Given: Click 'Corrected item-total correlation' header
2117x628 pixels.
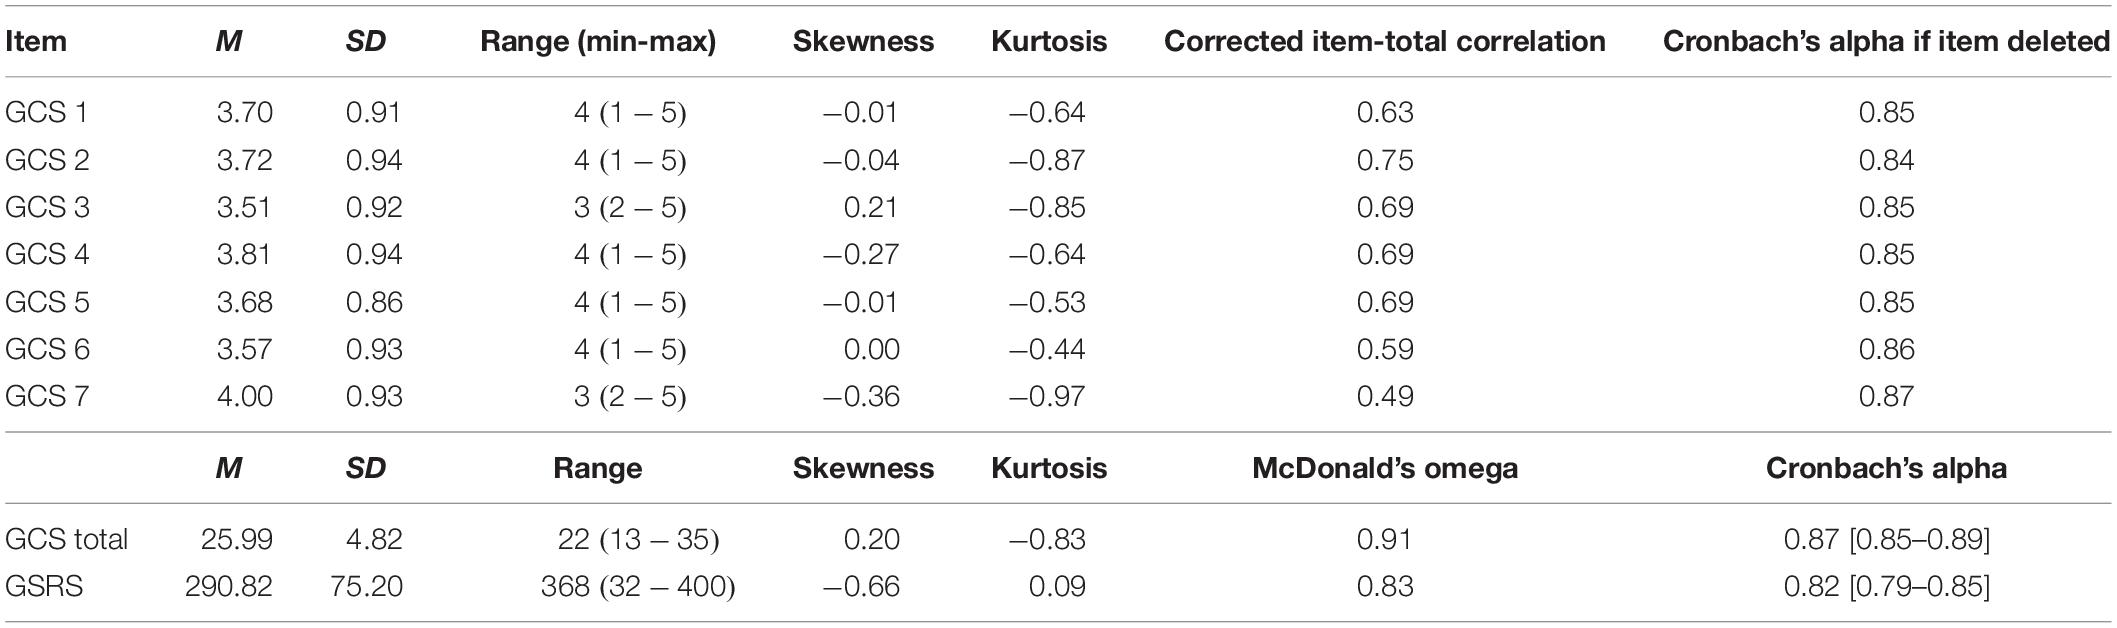Looking at the screenshot, I should coord(1385,41).
